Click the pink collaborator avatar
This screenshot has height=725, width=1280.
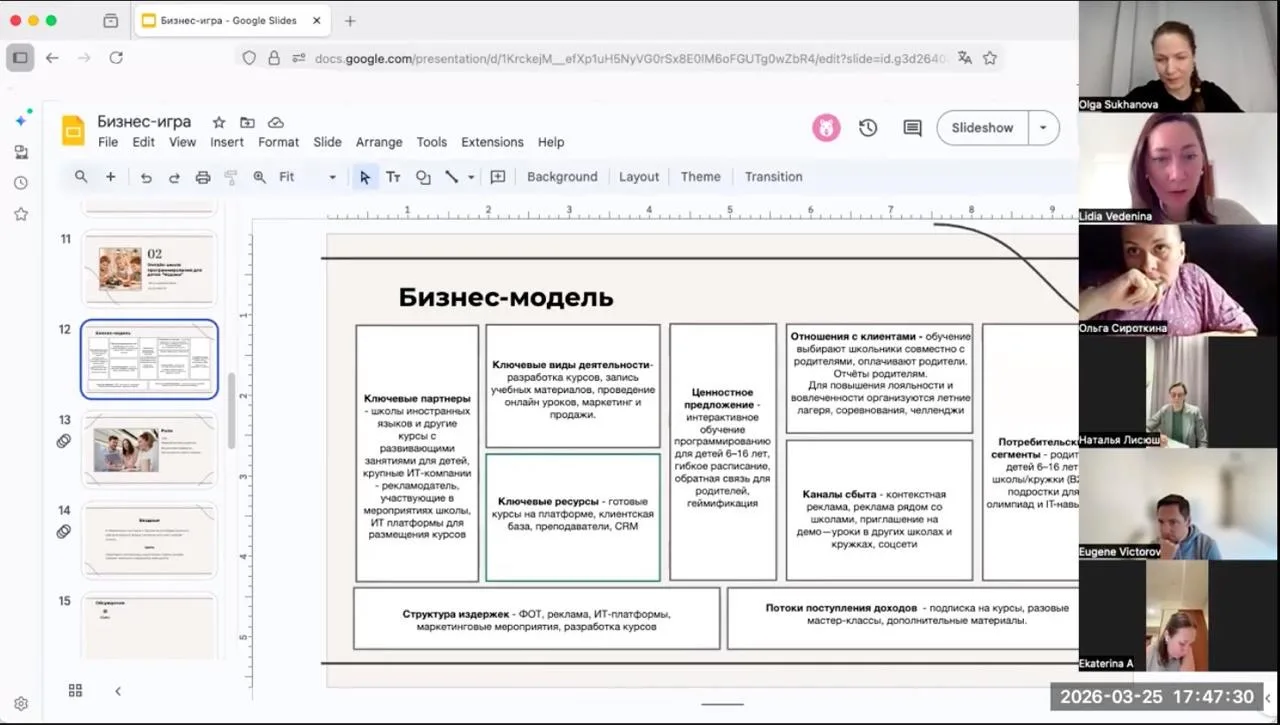[x=826, y=128]
